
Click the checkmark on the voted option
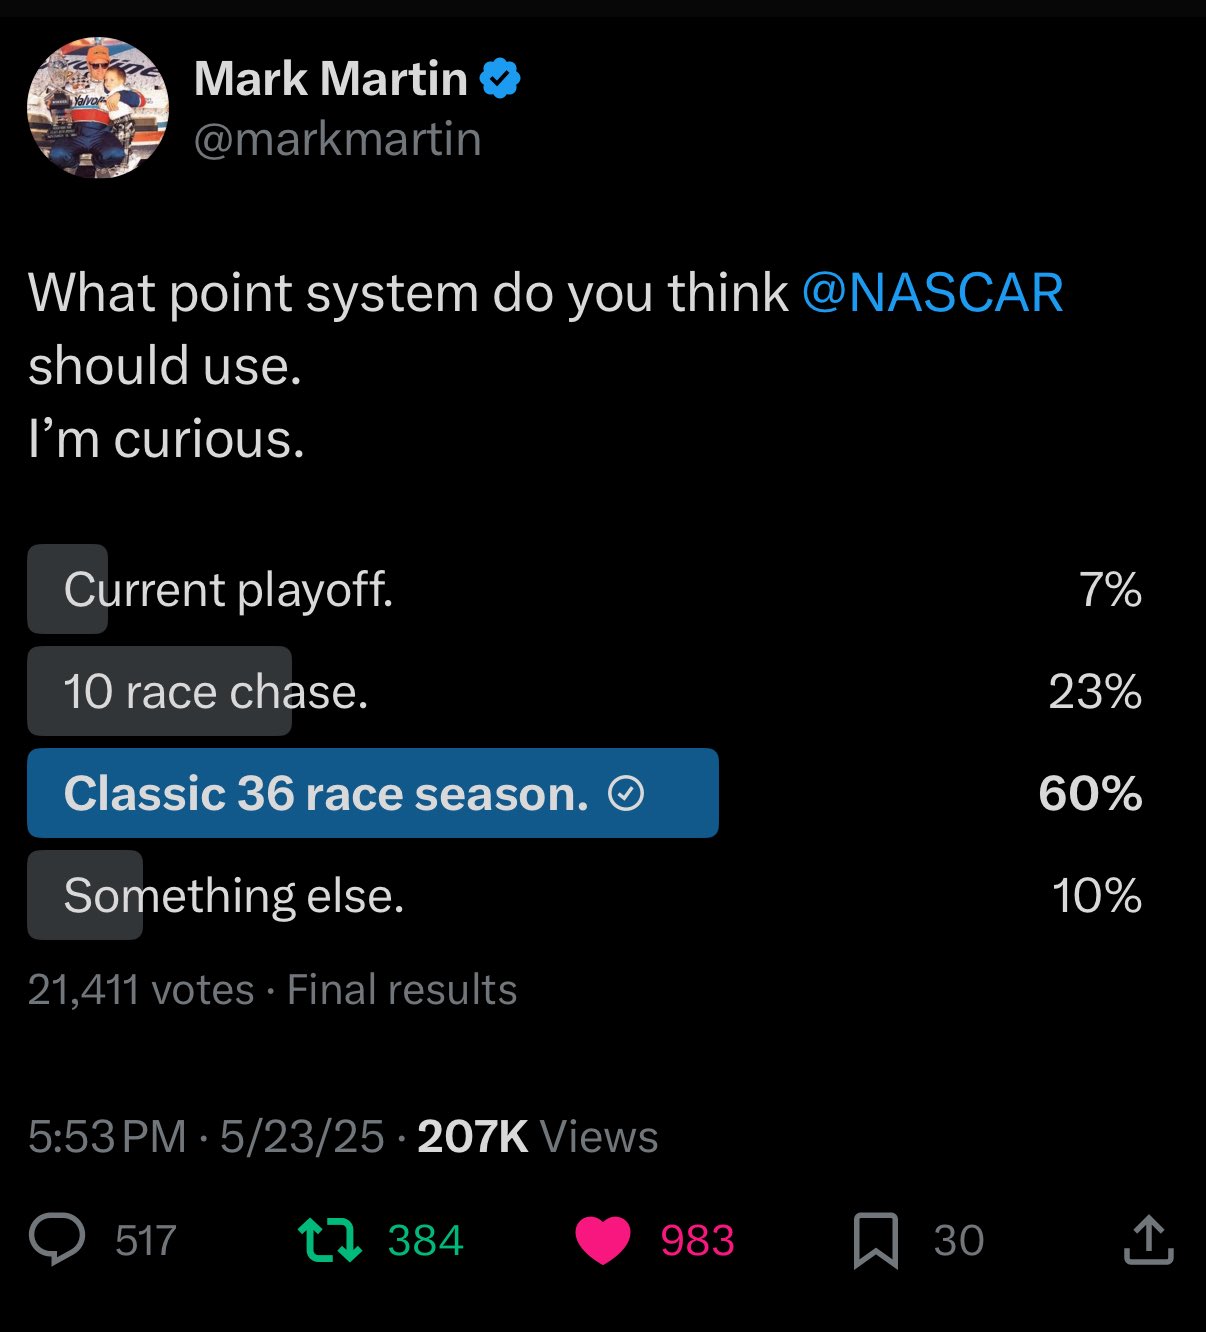point(626,793)
